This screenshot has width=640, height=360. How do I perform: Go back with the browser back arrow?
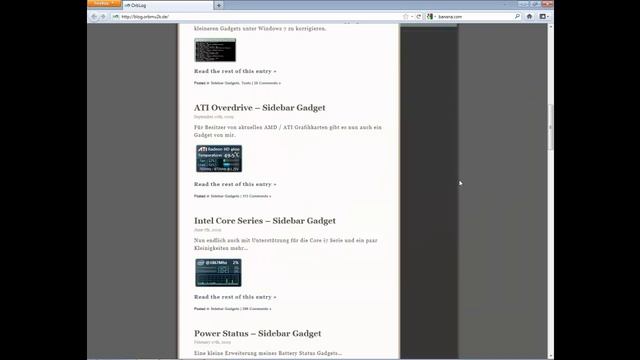[94, 17]
